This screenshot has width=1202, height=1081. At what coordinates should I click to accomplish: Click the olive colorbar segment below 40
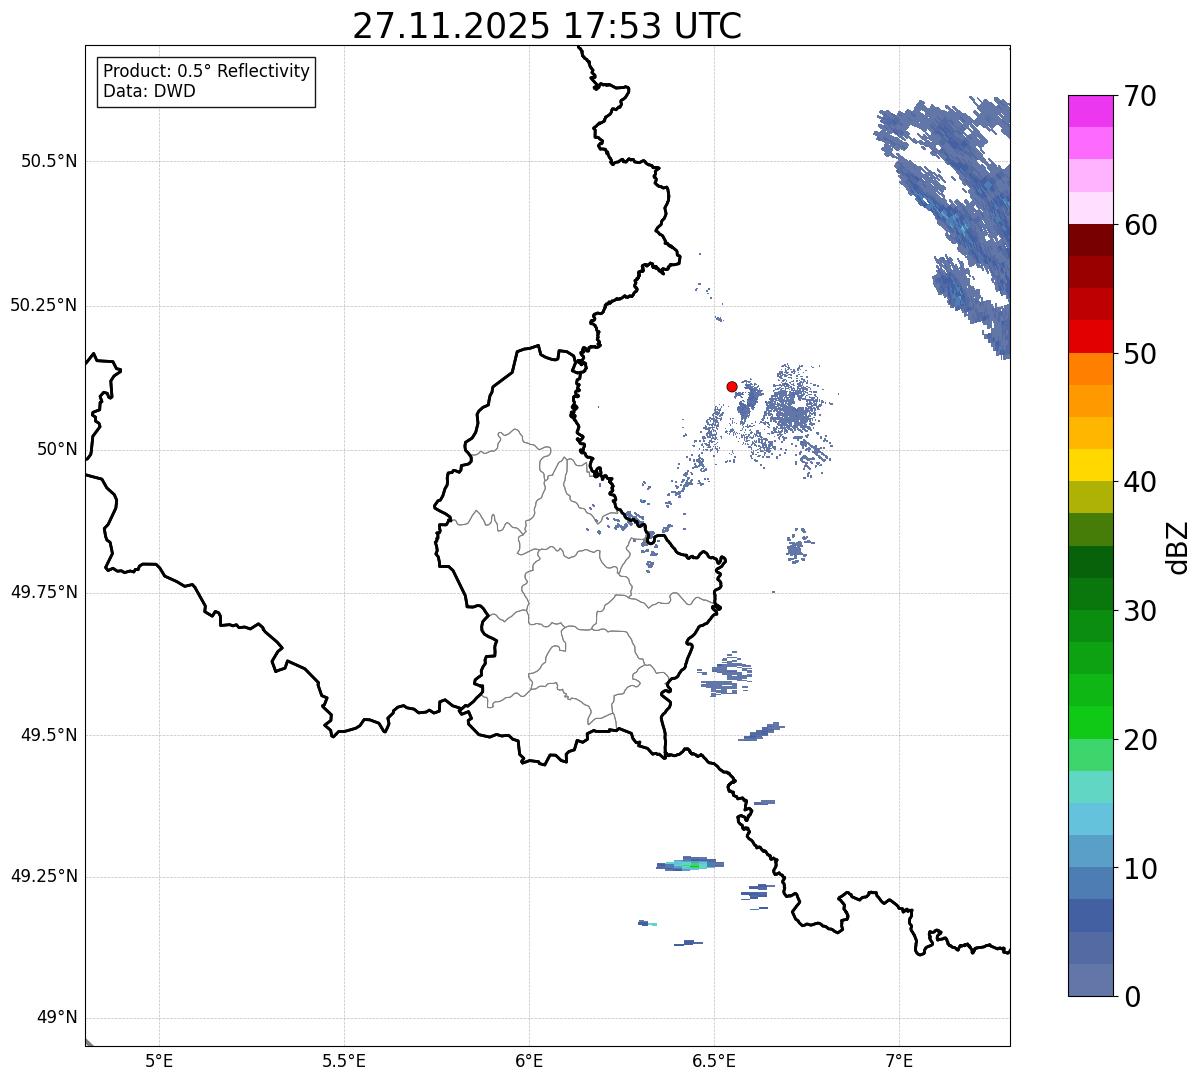point(1091,498)
